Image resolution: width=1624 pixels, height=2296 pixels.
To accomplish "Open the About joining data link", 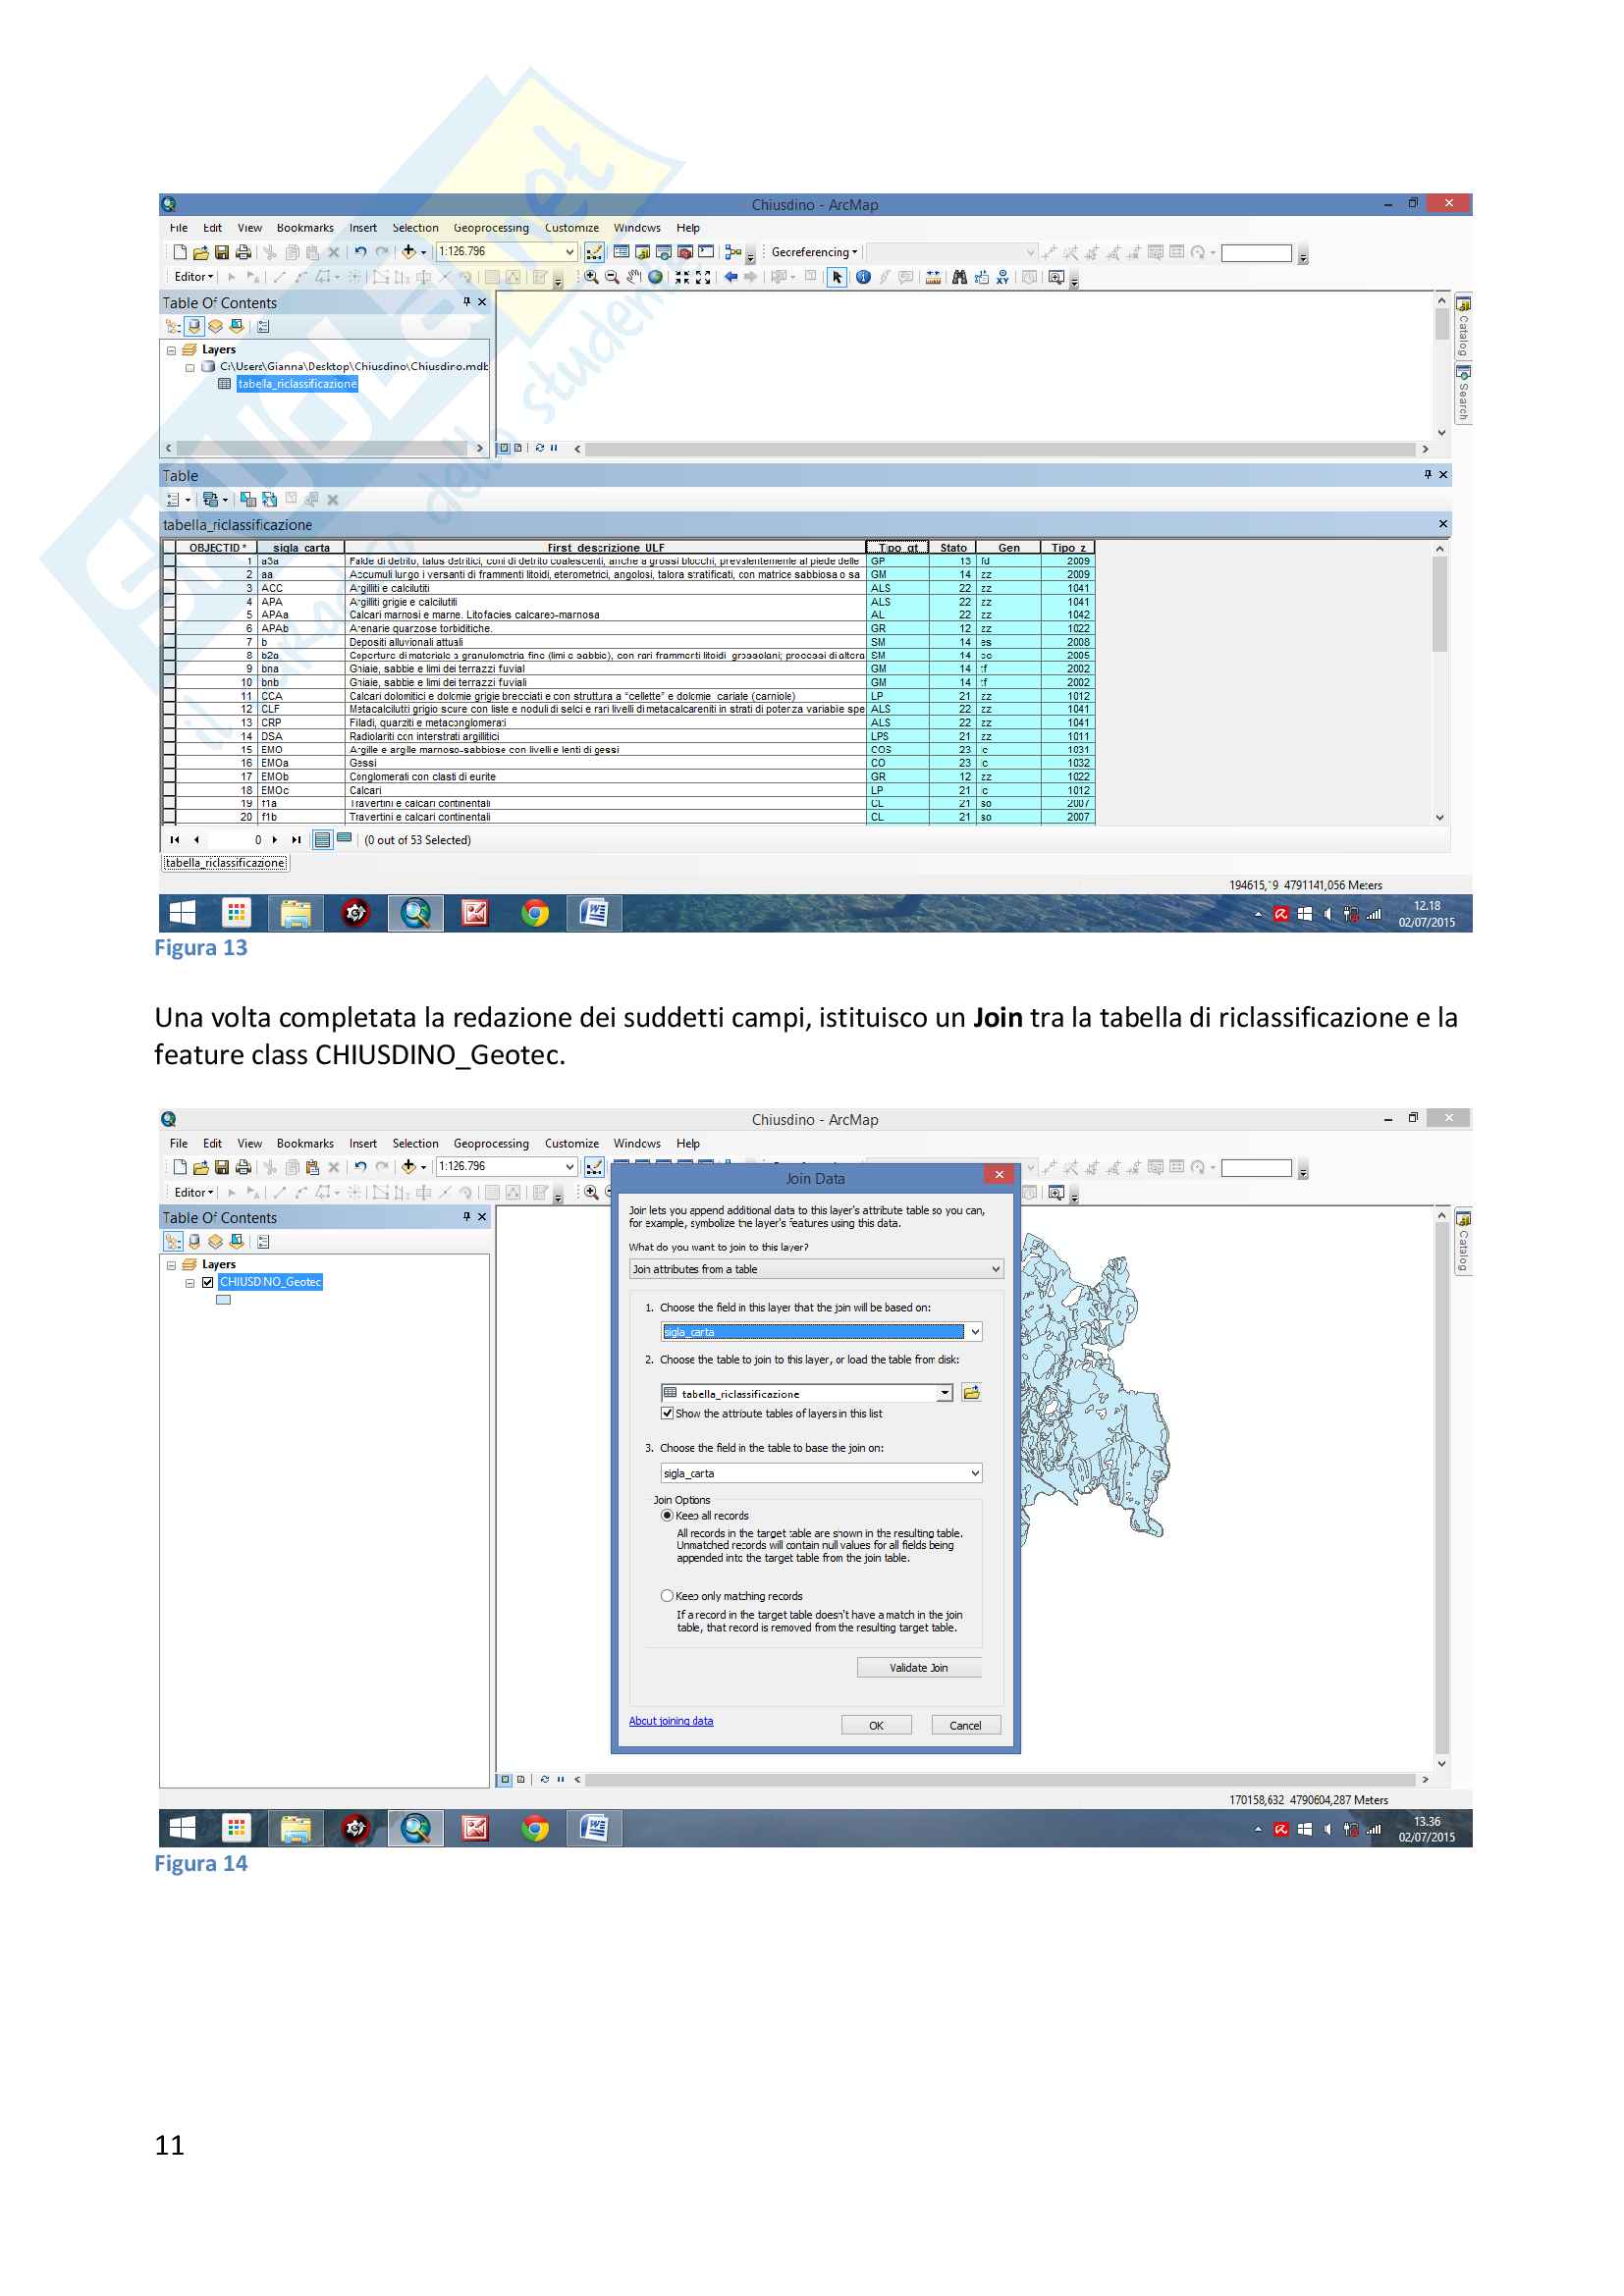I will [x=670, y=1721].
